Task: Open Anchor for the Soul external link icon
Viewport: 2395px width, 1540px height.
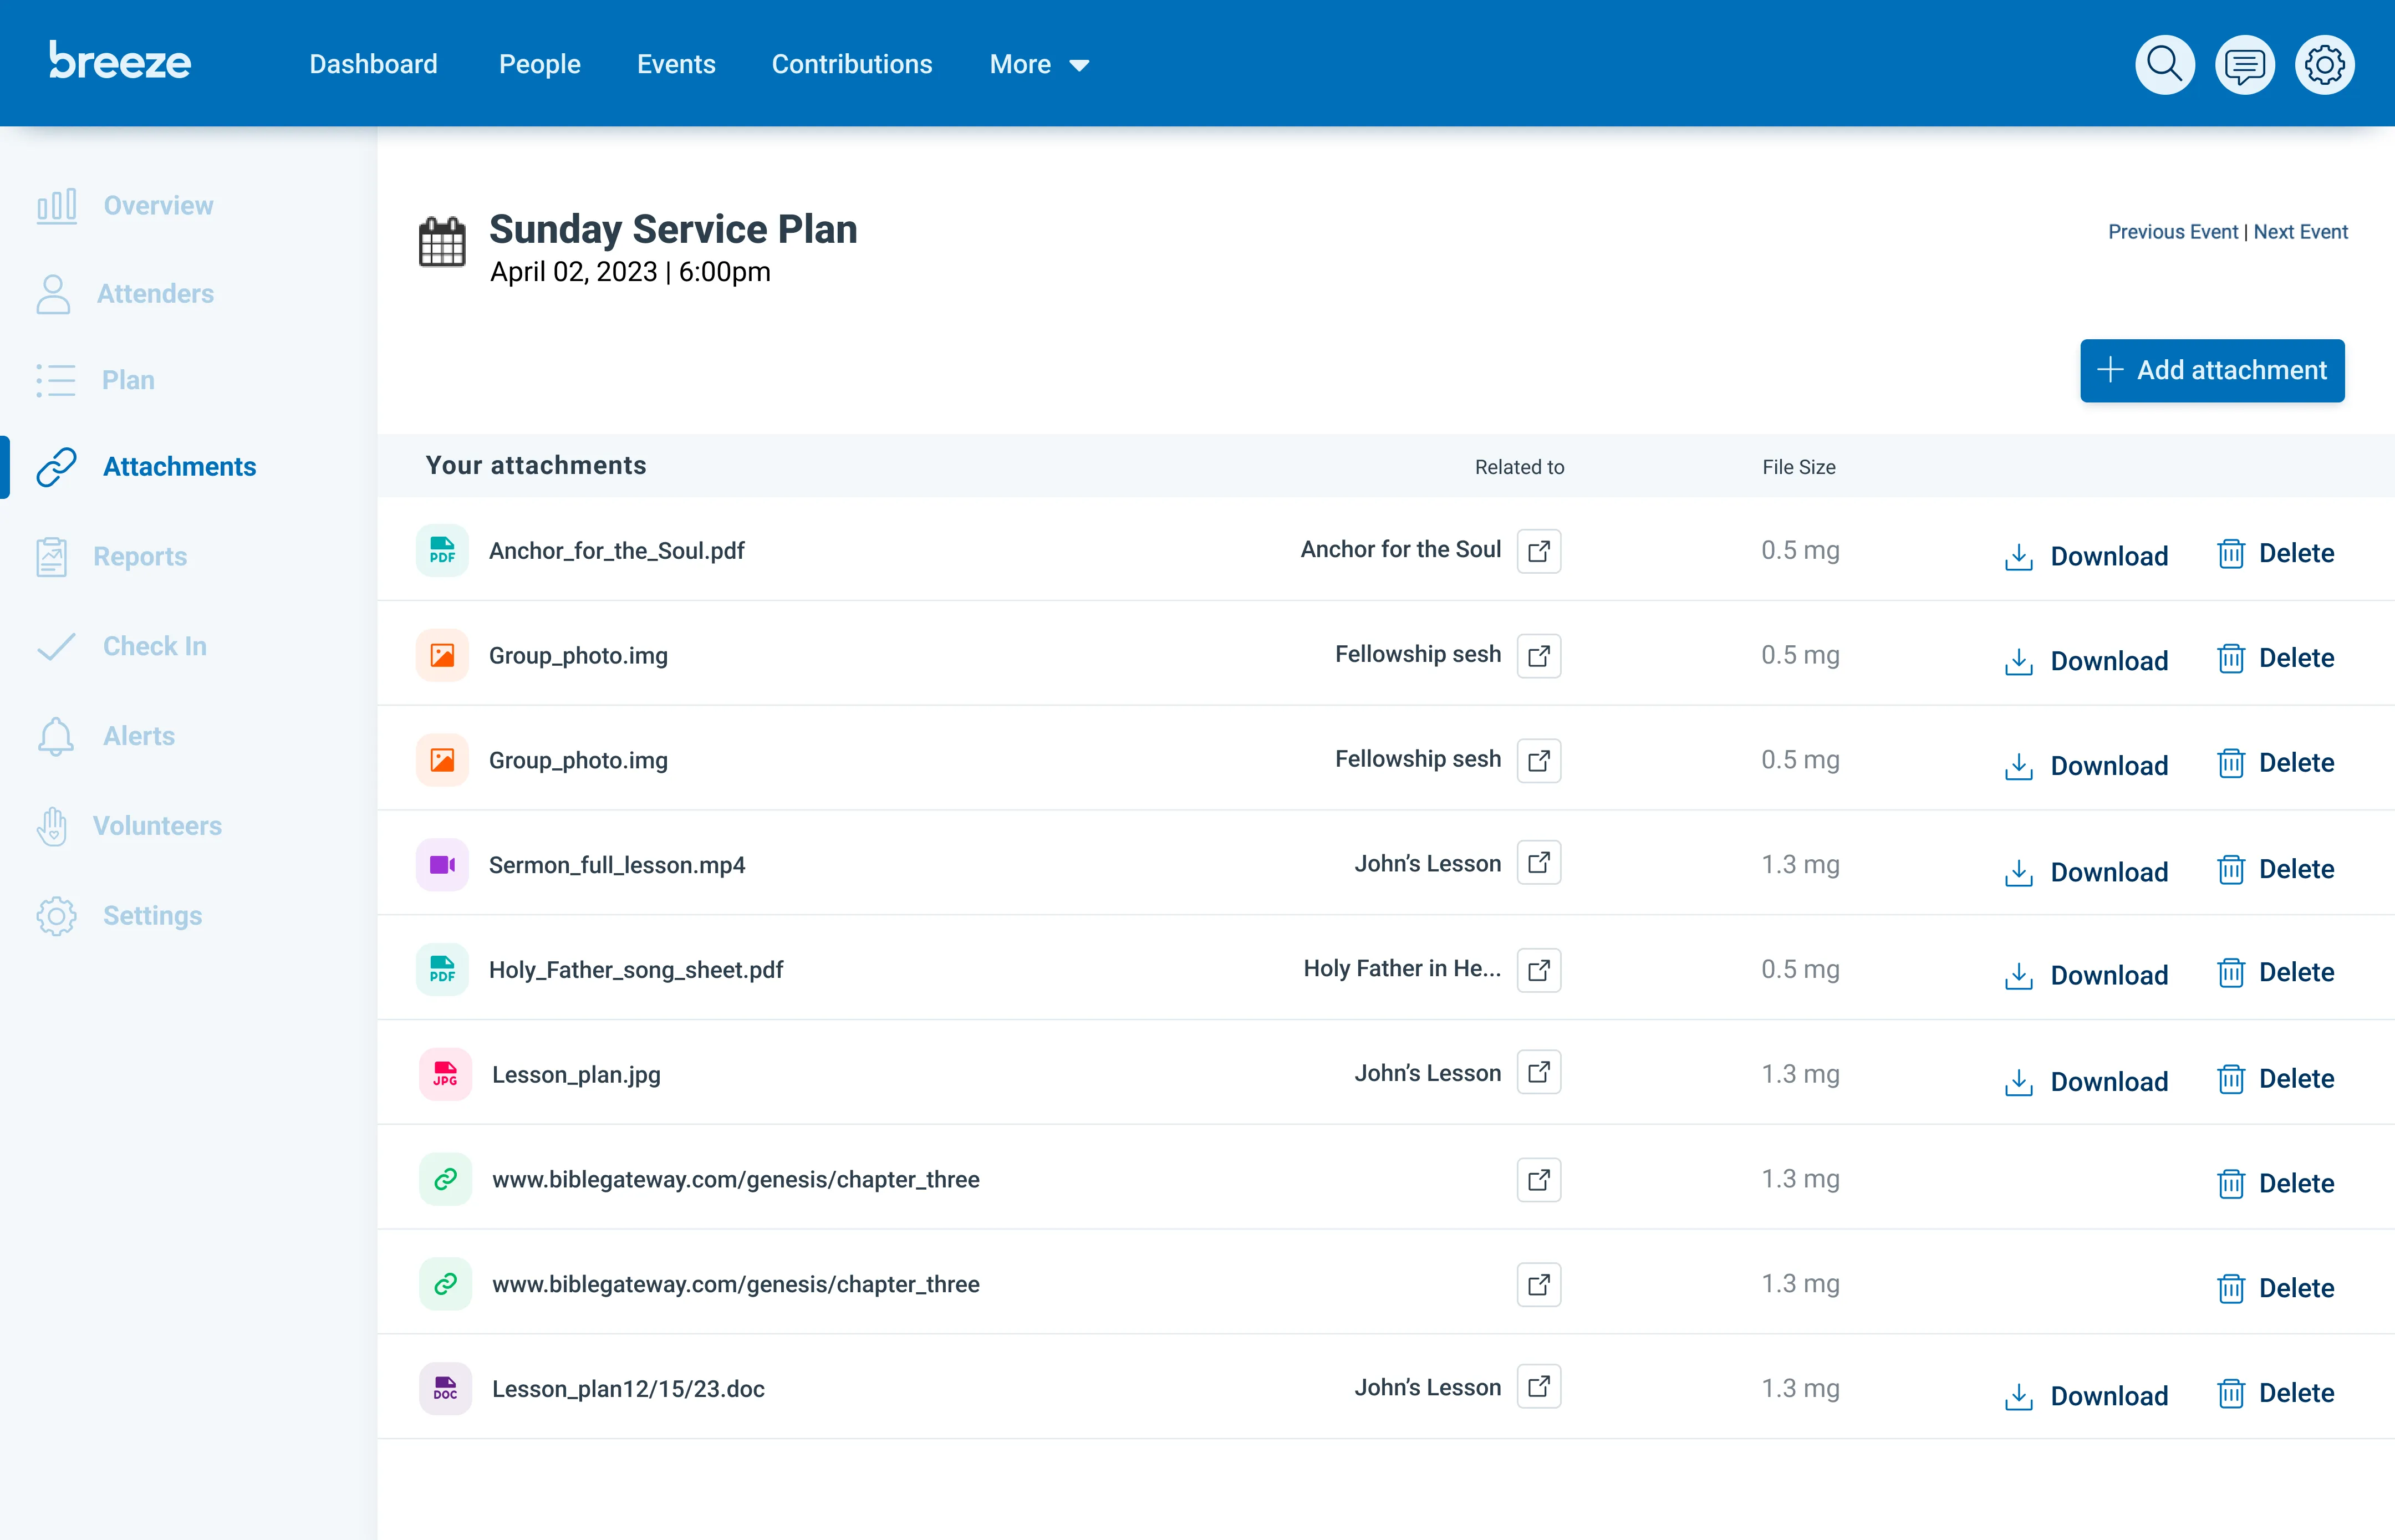Action: pyautogui.click(x=1538, y=551)
